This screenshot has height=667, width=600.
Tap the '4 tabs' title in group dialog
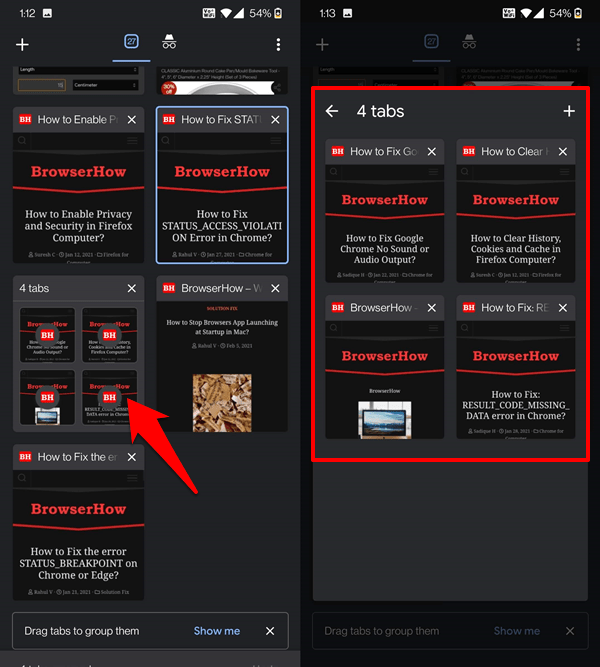click(x=380, y=111)
